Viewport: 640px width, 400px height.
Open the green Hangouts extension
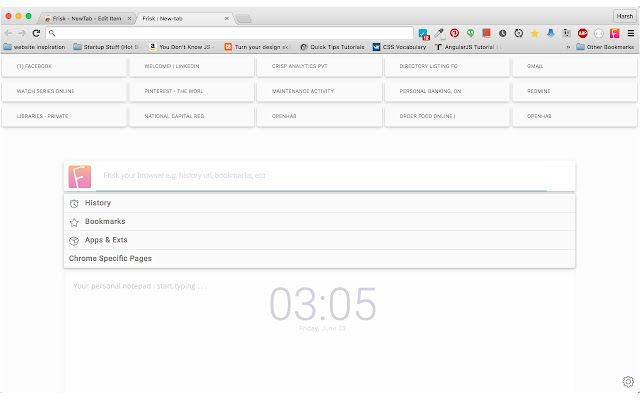tap(470, 33)
